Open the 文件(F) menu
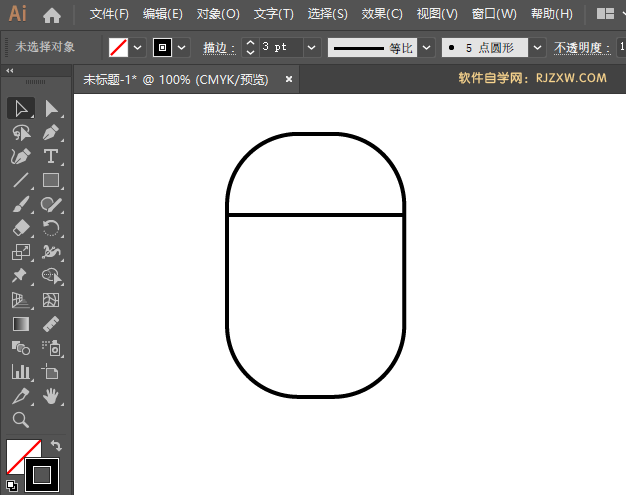 coord(109,15)
